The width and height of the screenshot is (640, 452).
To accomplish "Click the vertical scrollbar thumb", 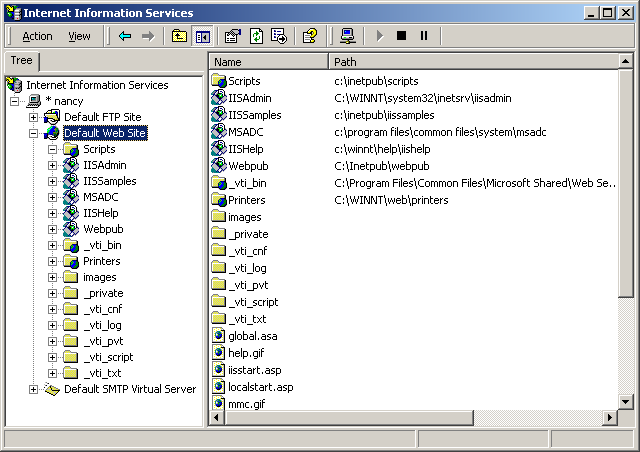I will click(625, 183).
